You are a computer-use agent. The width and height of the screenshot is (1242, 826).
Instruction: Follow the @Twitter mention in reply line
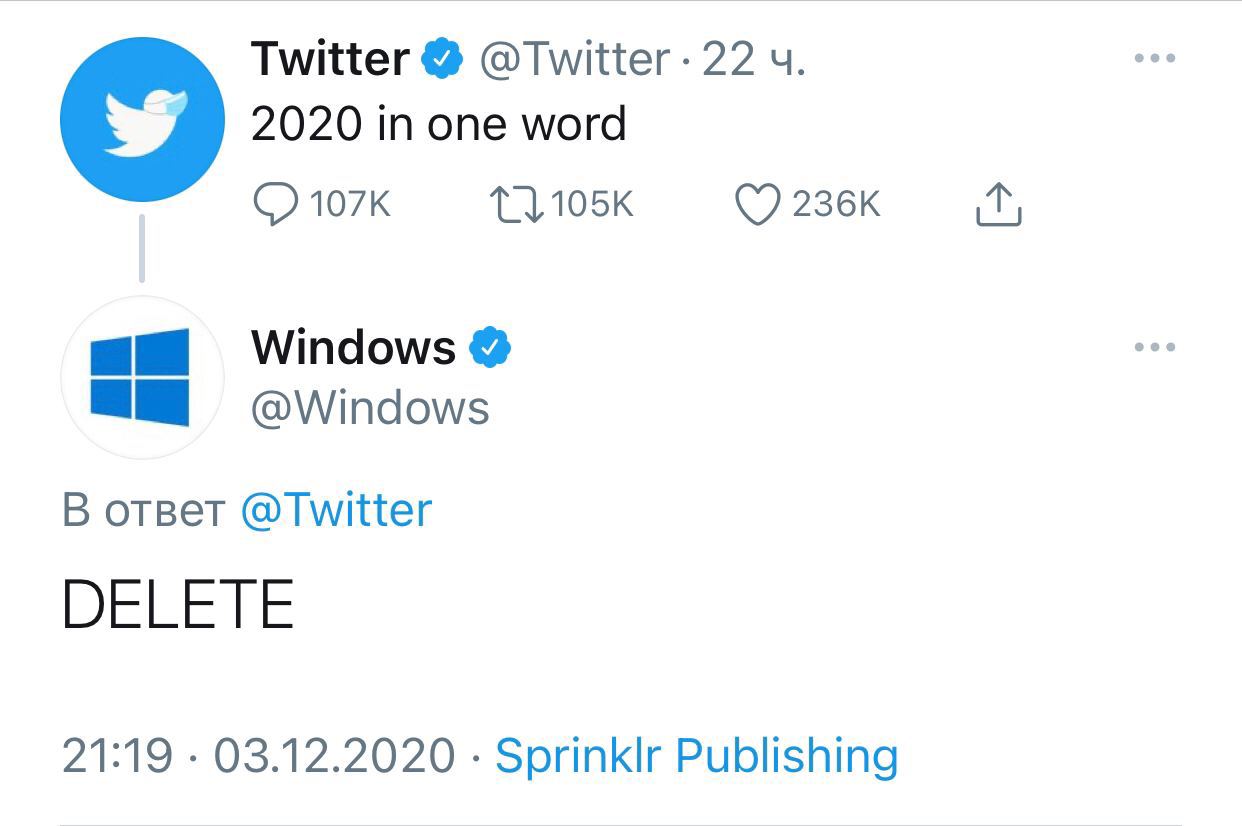pyautogui.click(x=336, y=510)
